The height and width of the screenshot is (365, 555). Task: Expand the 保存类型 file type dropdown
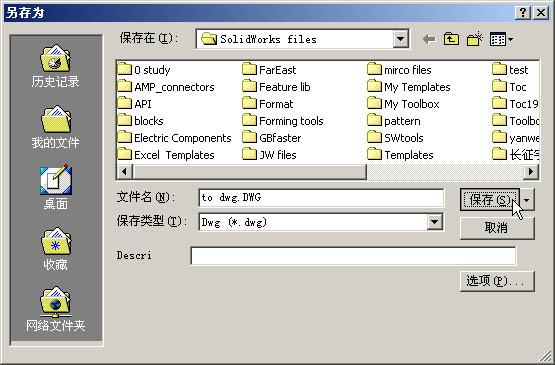(x=434, y=222)
